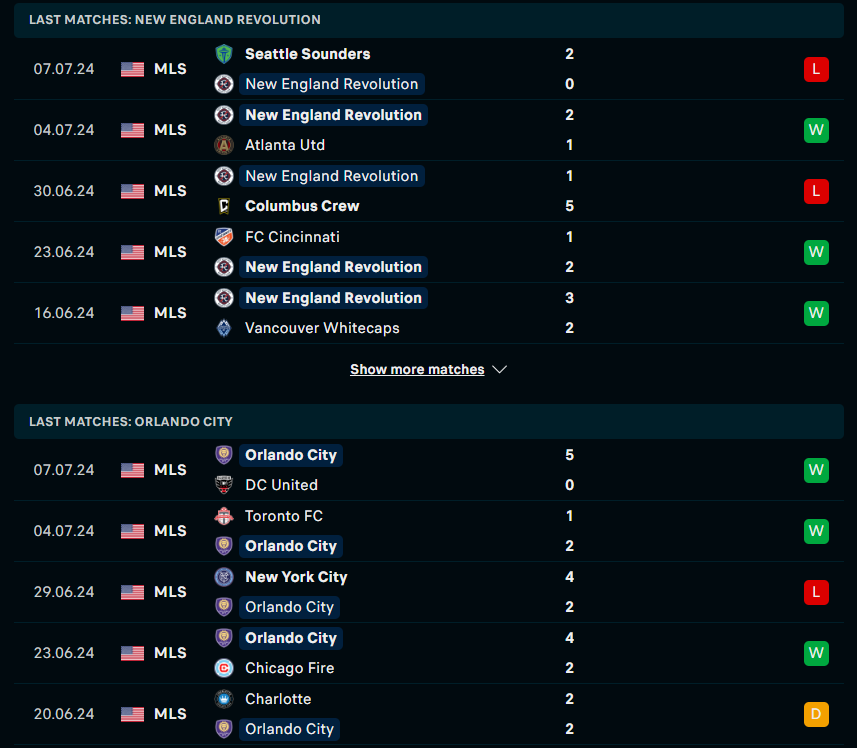Click Orlando City score 5 against DC United
This screenshot has width=857, height=748.
[570, 455]
